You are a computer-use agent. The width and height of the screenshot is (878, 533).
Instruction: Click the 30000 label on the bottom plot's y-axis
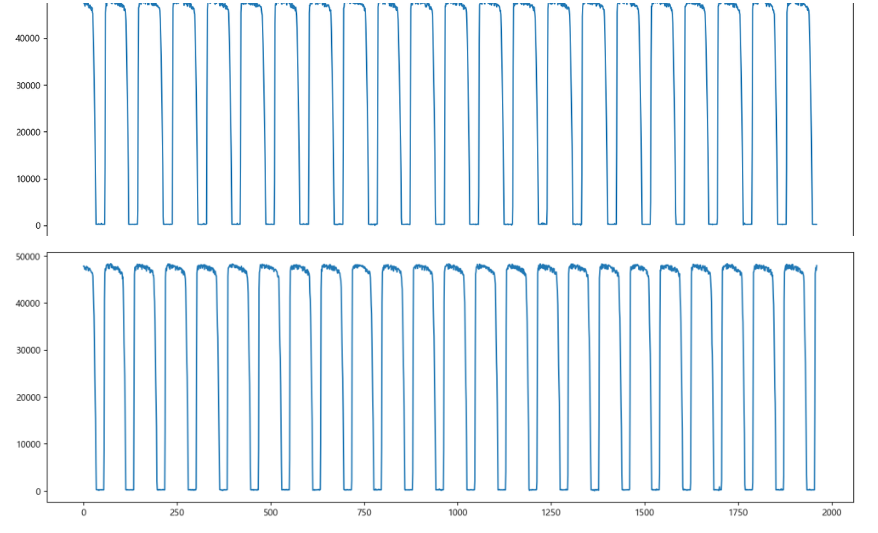coord(29,350)
